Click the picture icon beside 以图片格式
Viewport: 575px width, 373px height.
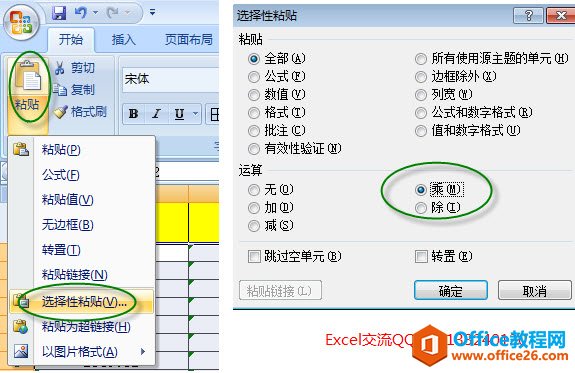(x=21, y=351)
